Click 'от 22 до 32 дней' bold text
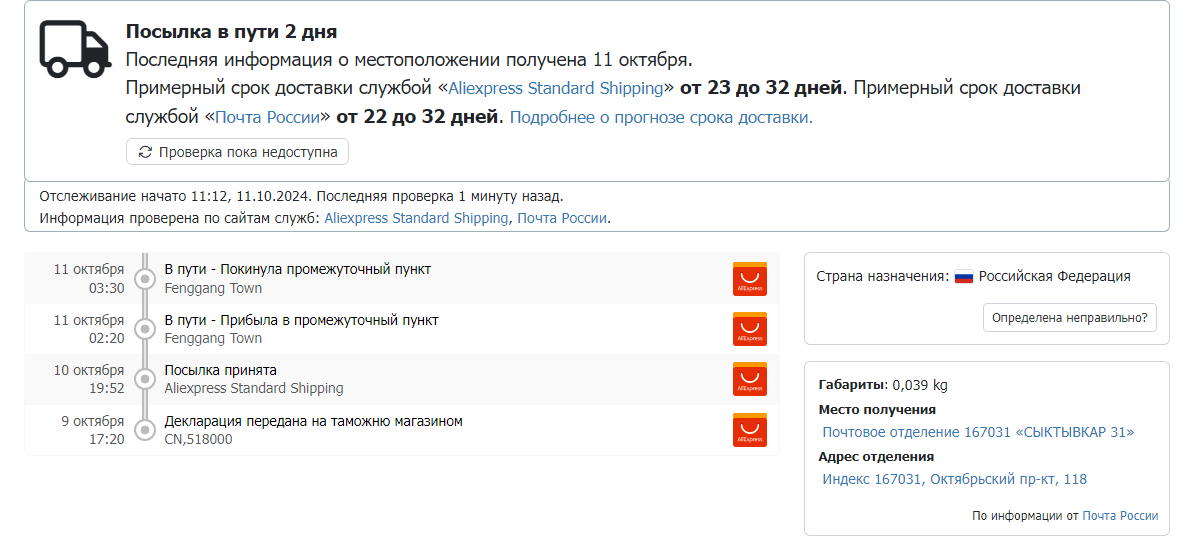The image size is (1193, 546). click(x=418, y=118)
